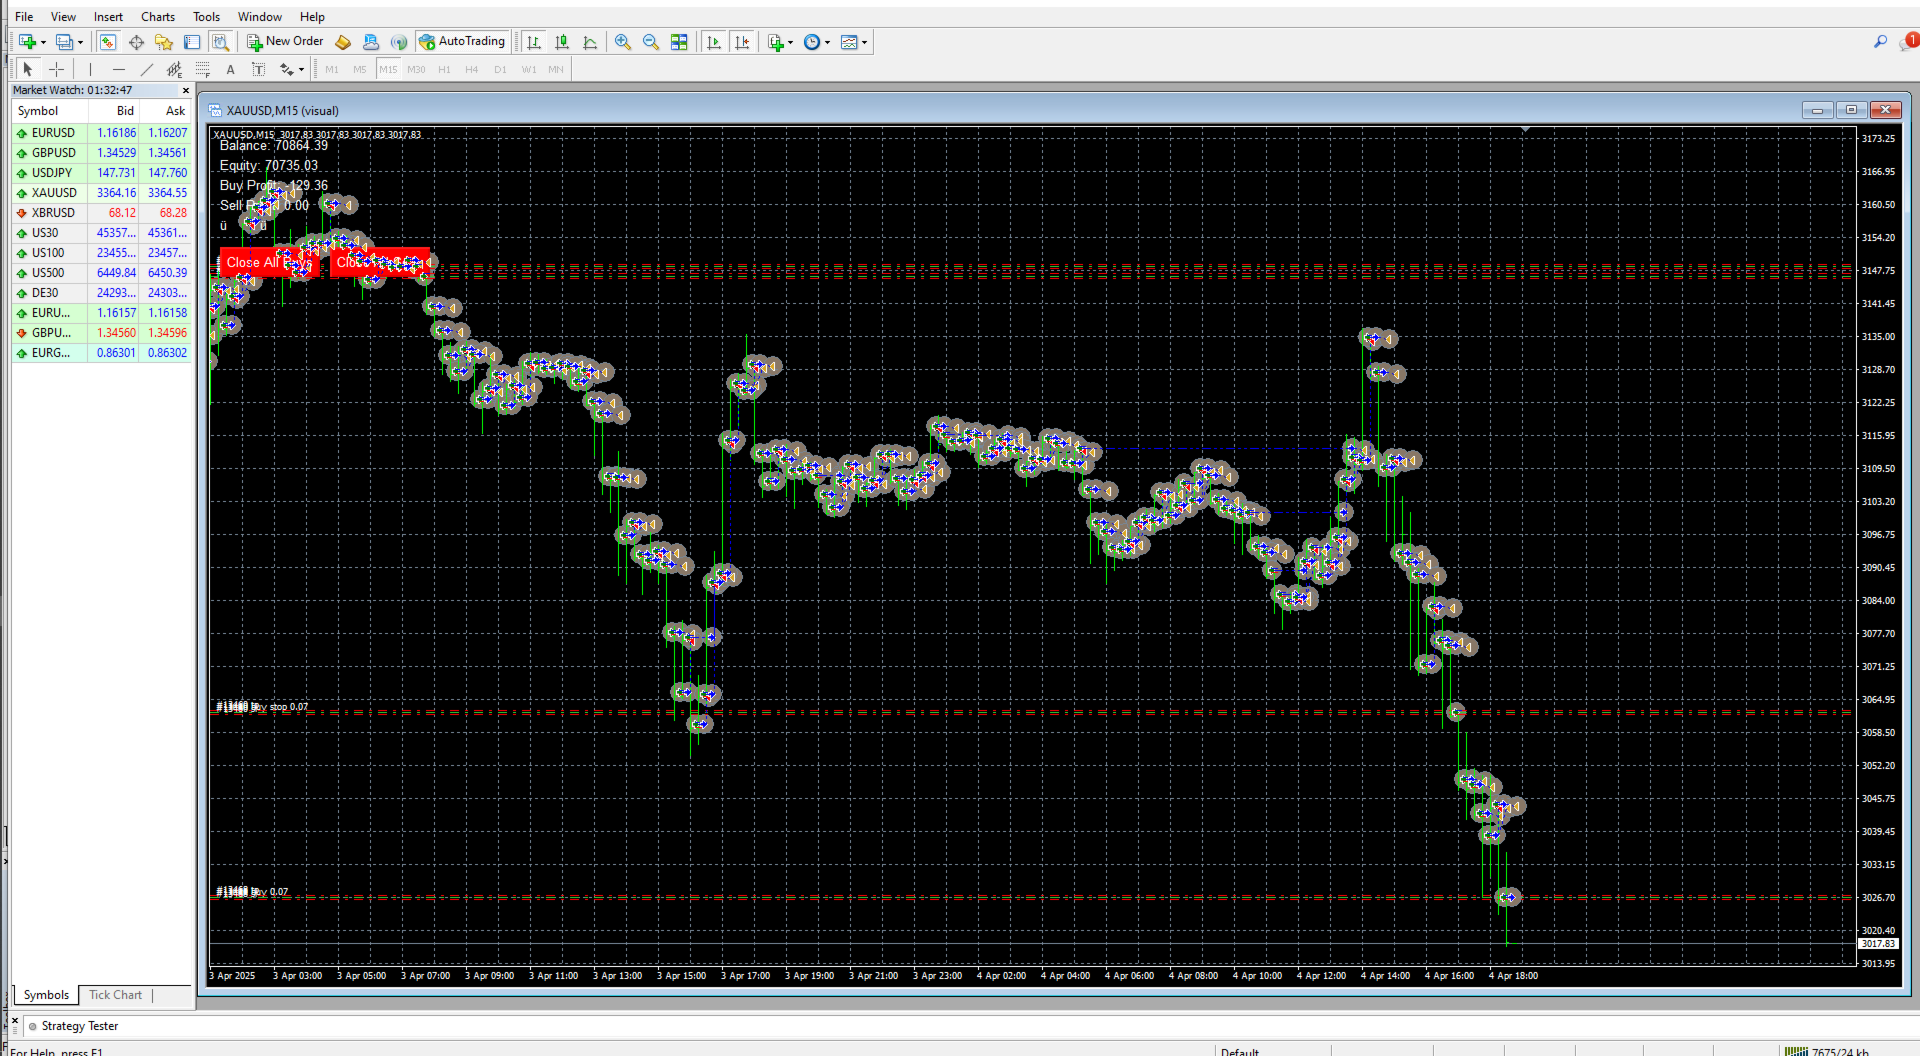Select the H4 timeframe
Screen dimensions: 1920x1056
472,69
